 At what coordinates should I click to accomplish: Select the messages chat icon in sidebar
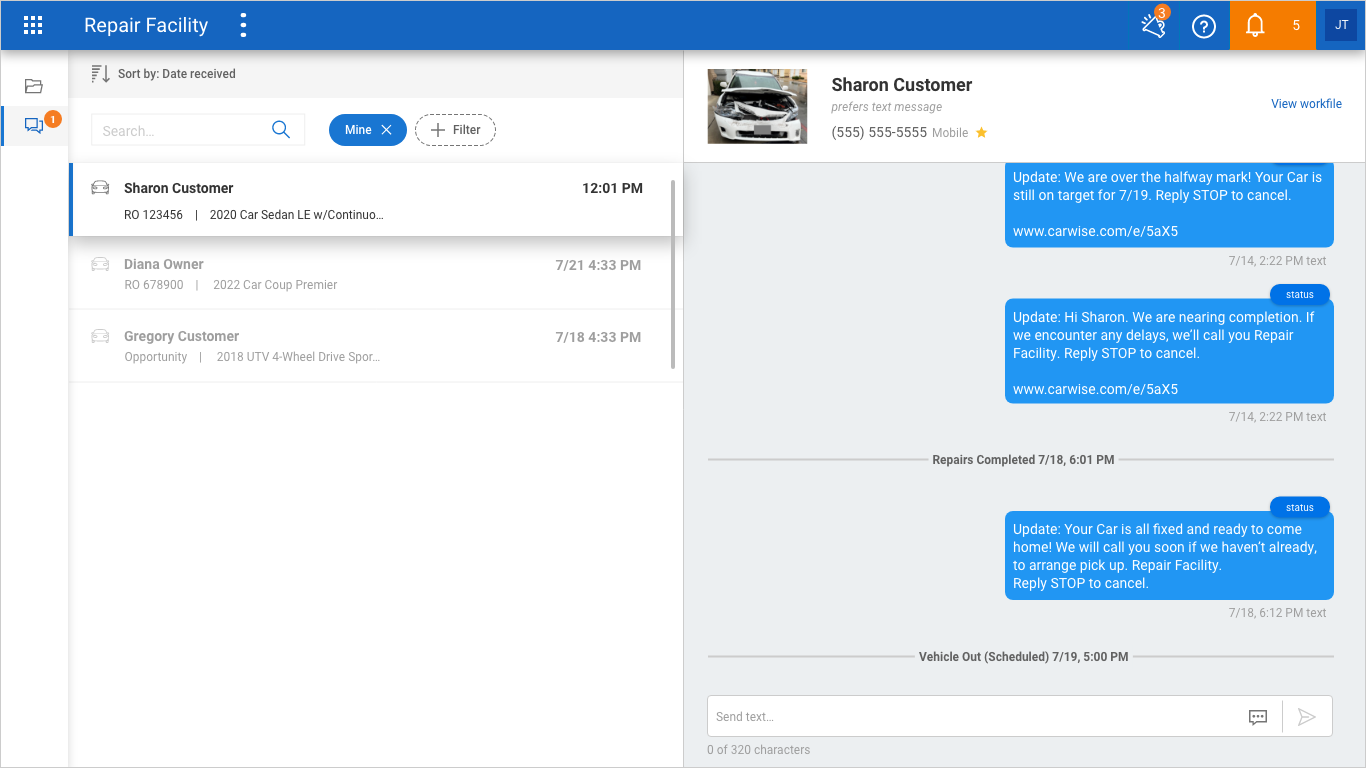tap(34, 126)
